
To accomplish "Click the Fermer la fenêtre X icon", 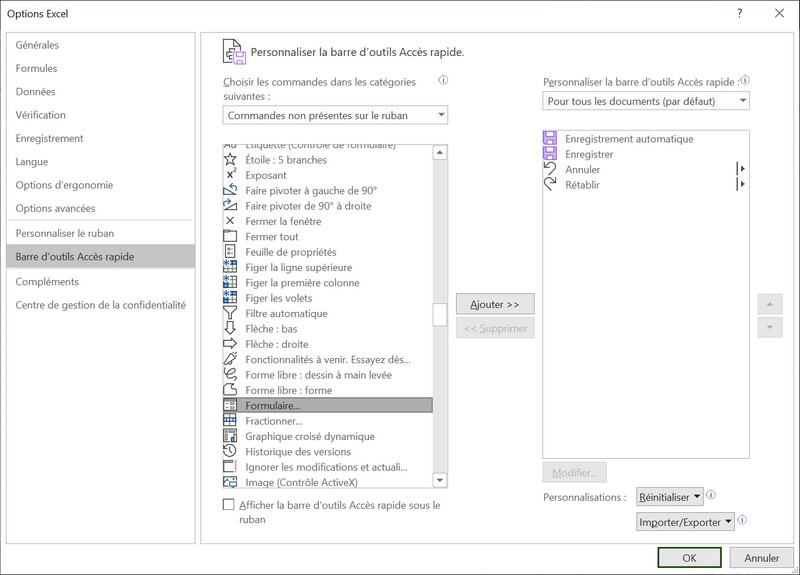I will (x=230, y=221).
